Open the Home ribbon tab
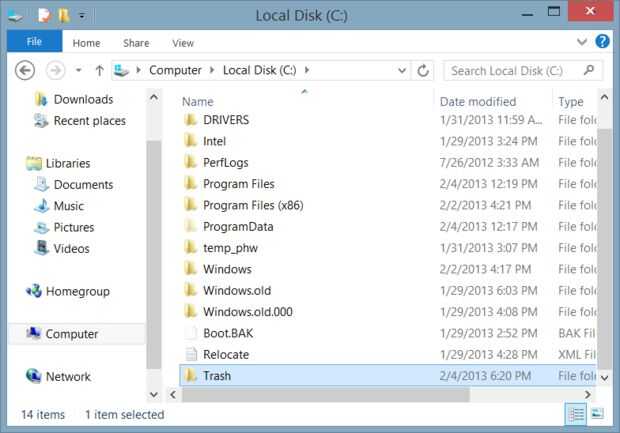620x433 pixels. 86,43
